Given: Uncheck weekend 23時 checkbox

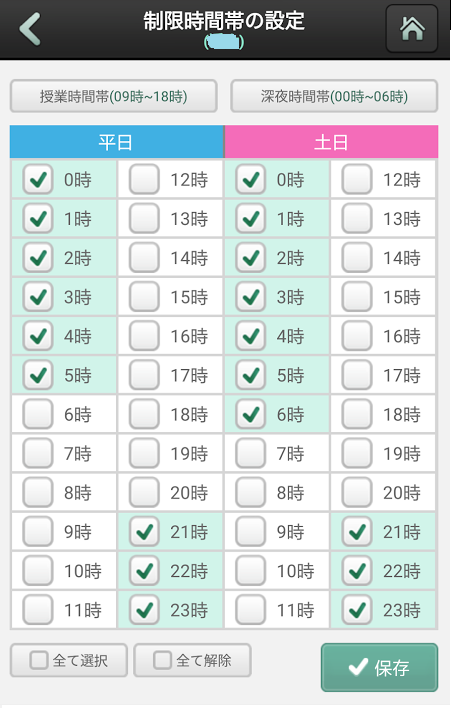Looking at the screenshot, I should pyautogui.click(x=357, y=610).
